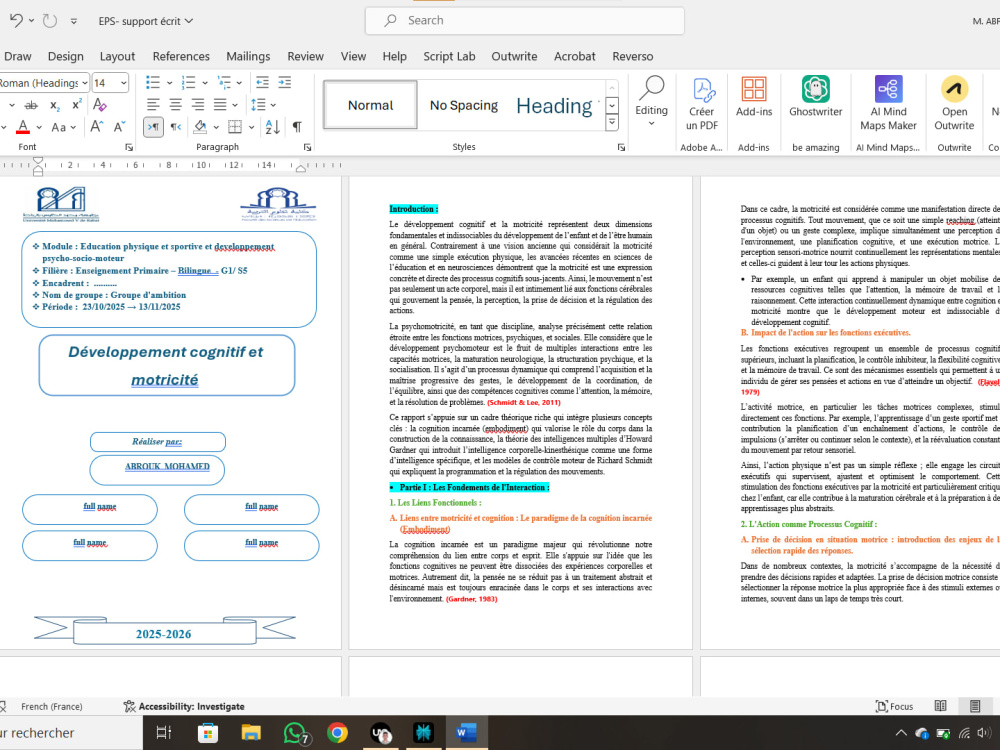
Task: Click the Shading paint bucket icon
Action: click(200, 127)
